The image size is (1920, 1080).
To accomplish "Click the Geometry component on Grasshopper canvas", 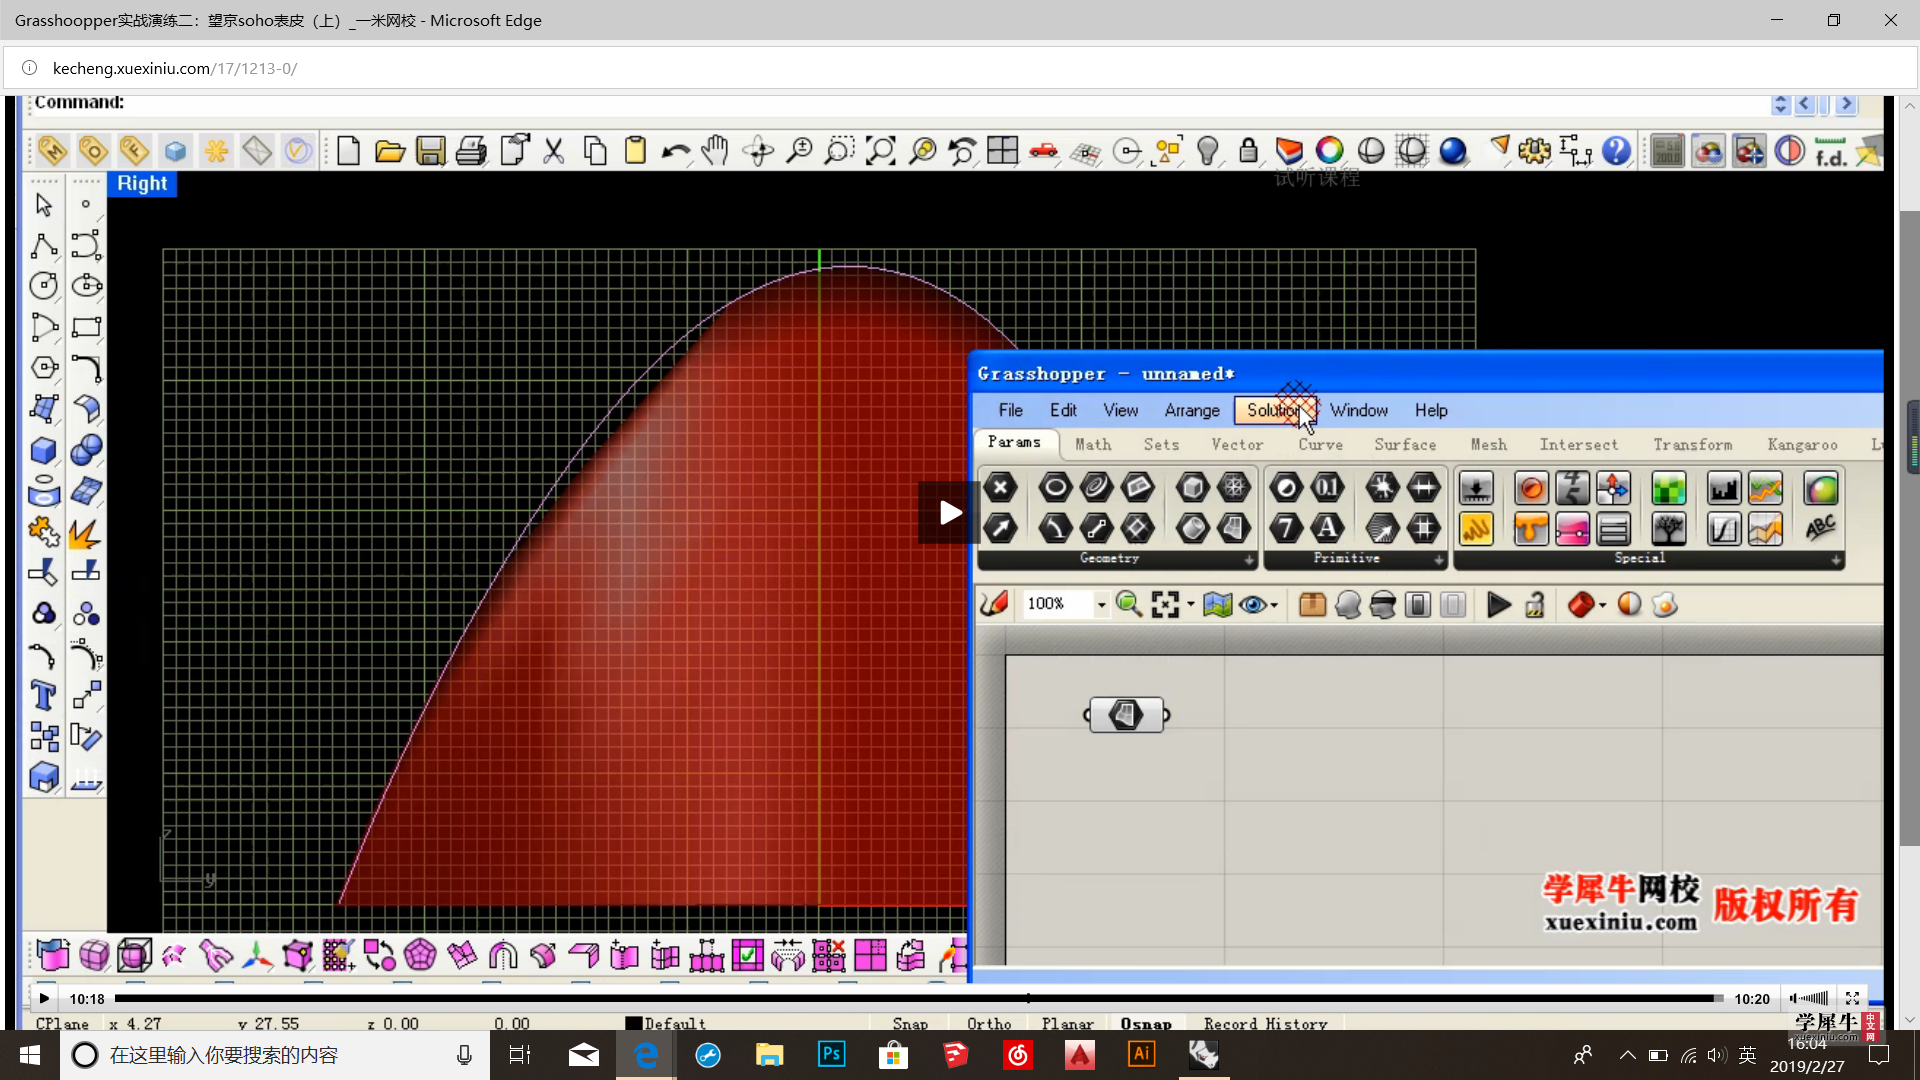I will [1126, 715].
